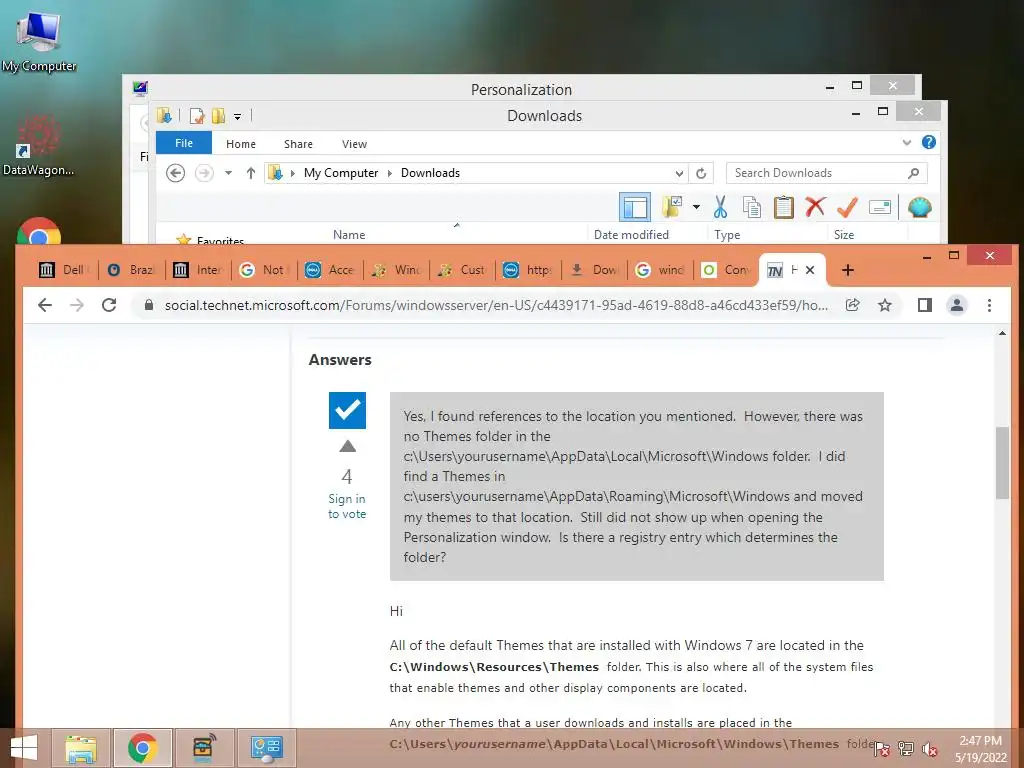1024x768 pixels.
Task: Switch to the Cust Chrome tab
Action: pyautogui.click(x=462, y=270)
